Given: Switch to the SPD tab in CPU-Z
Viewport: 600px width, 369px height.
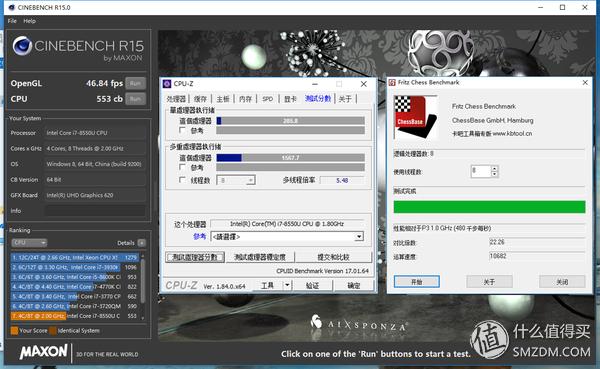Looking at the screenshot, I should (x=267, y=99).
